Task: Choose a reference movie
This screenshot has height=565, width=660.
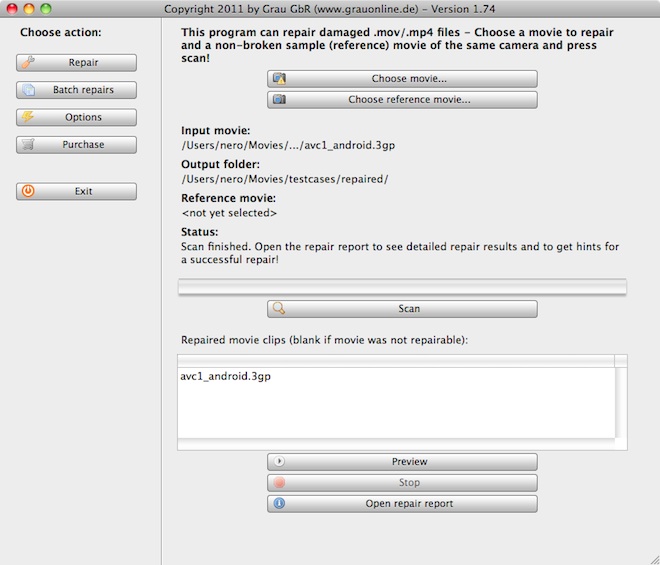Action: 402,100
